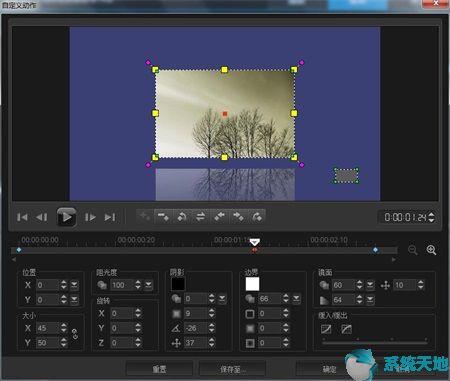Viewport: 450px width, 381px height.
Task: Click the swap keyframes double-arrow icon
Action: click(200, 217)
